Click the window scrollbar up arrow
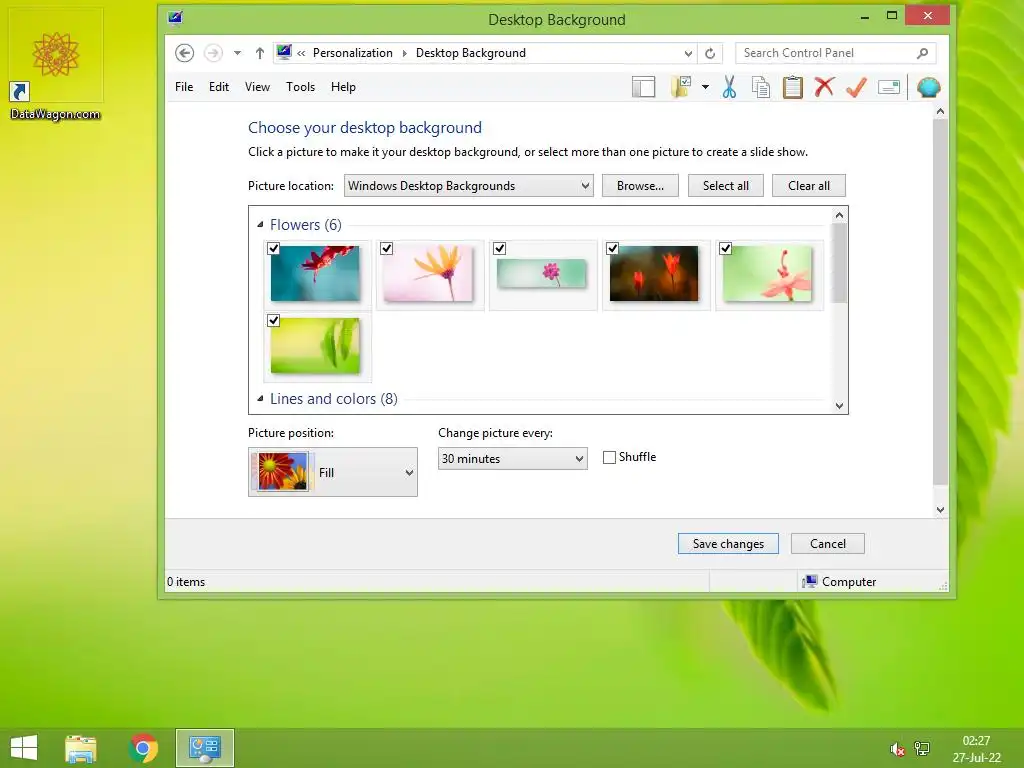Viewport: 1024px width, 768px height. pyautogui.click(x=940, y=112)
